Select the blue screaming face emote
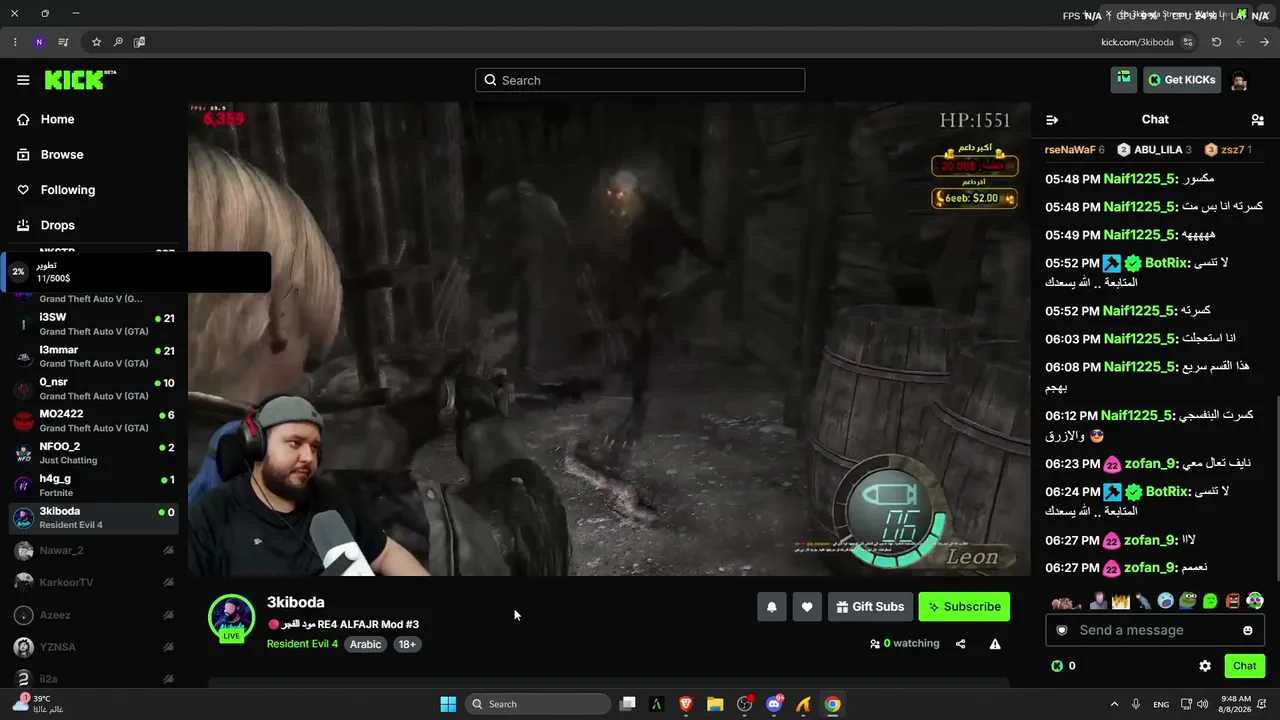Image resolution: width=1280 pixels, height=720 pixels. pyautogui.click(x=1165, y=601)
